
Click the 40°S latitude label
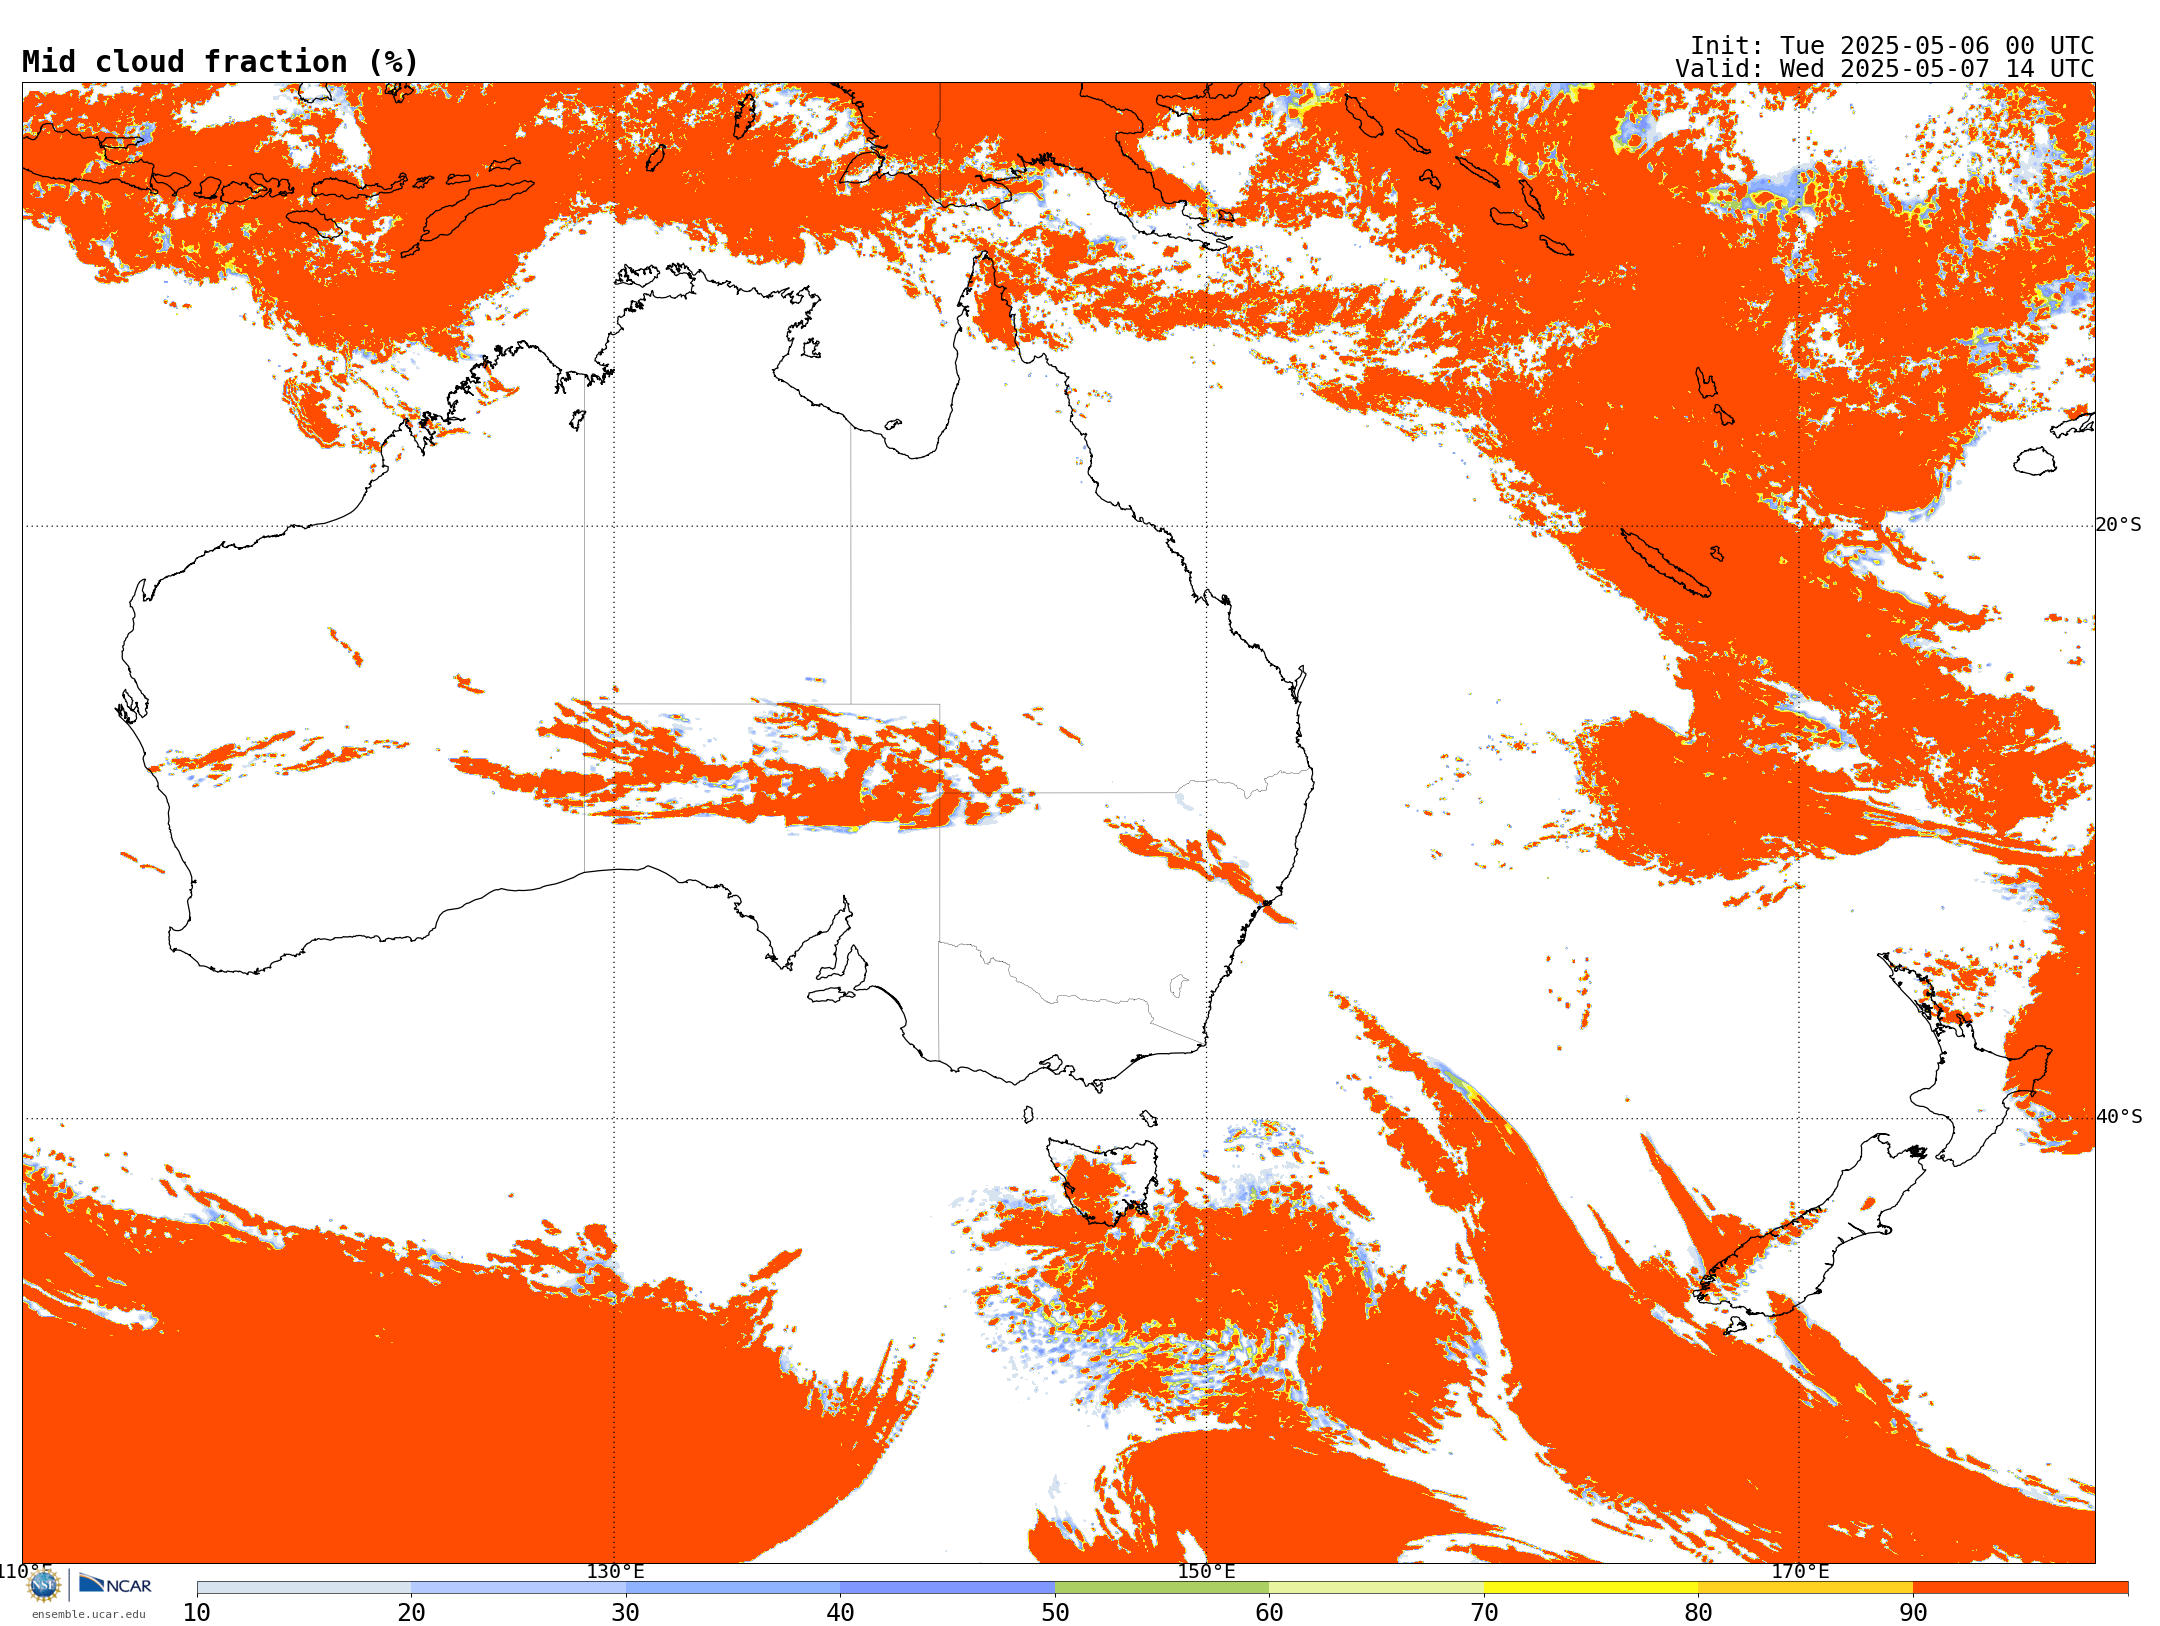(2119, 1117)
